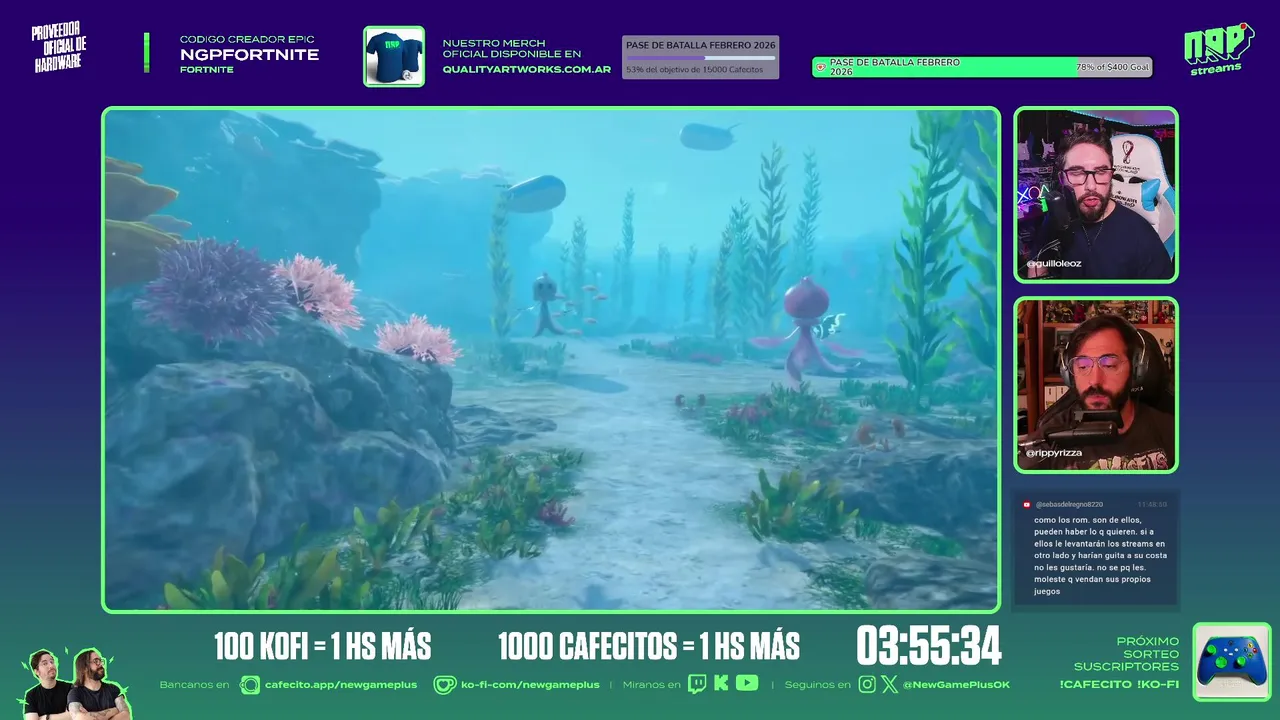The width and height of the screenshot is (1280, 720).
Task: Click the @rippyrizza name tag
Action: tap(1054, 453)
